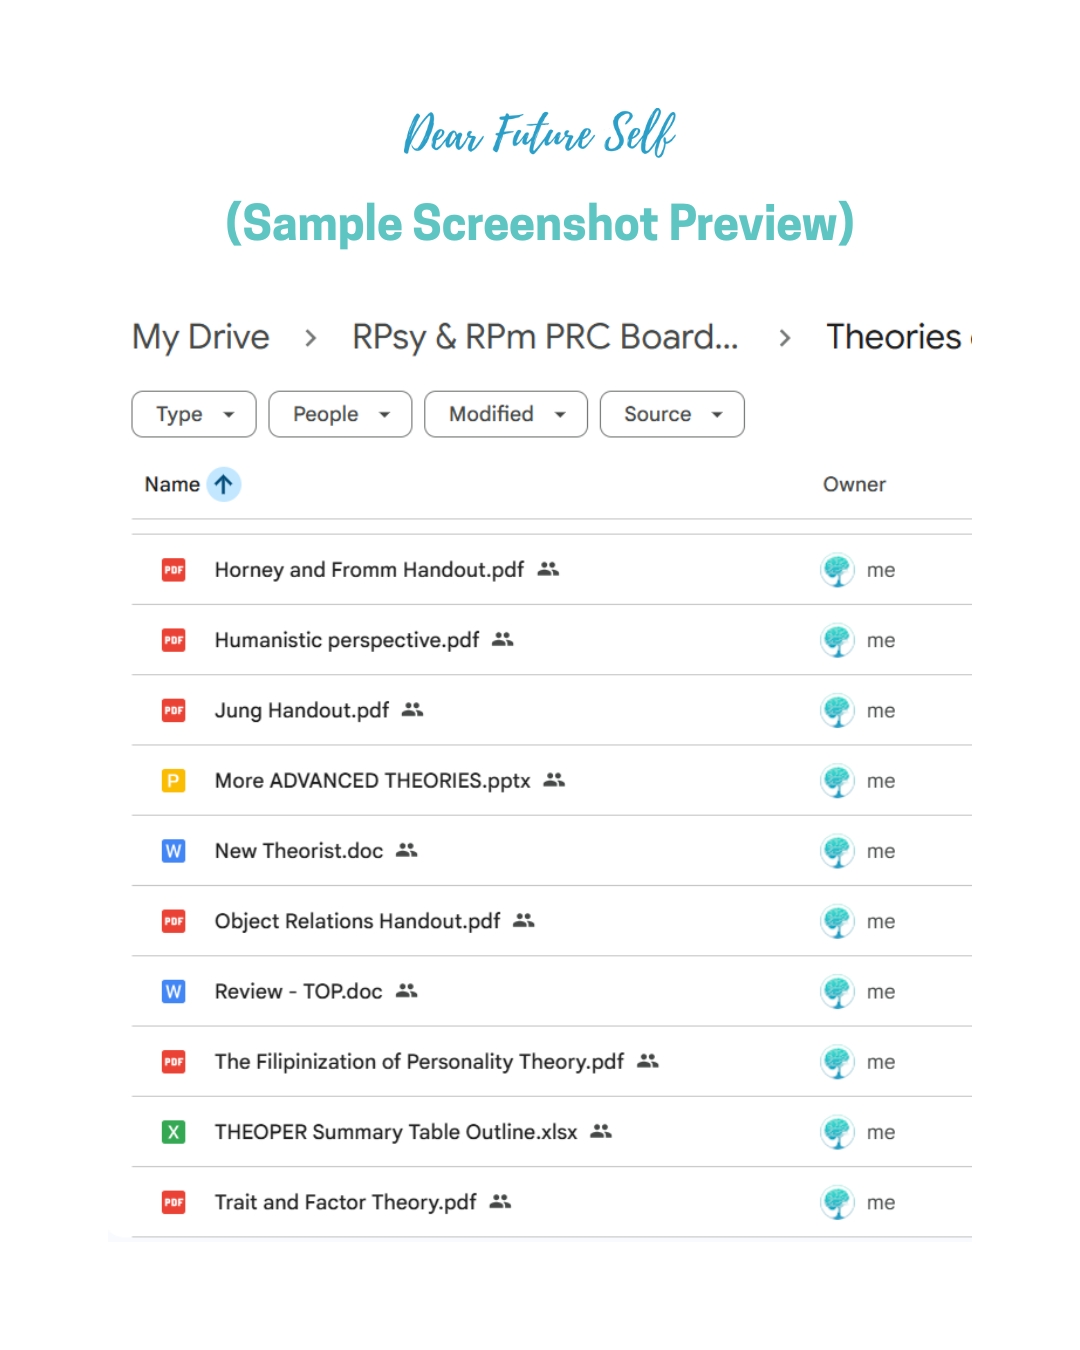Click the PDF icon for Trait and Factor Theory
This screenshot has height=1350, width=1080.
coord(174,1202)
